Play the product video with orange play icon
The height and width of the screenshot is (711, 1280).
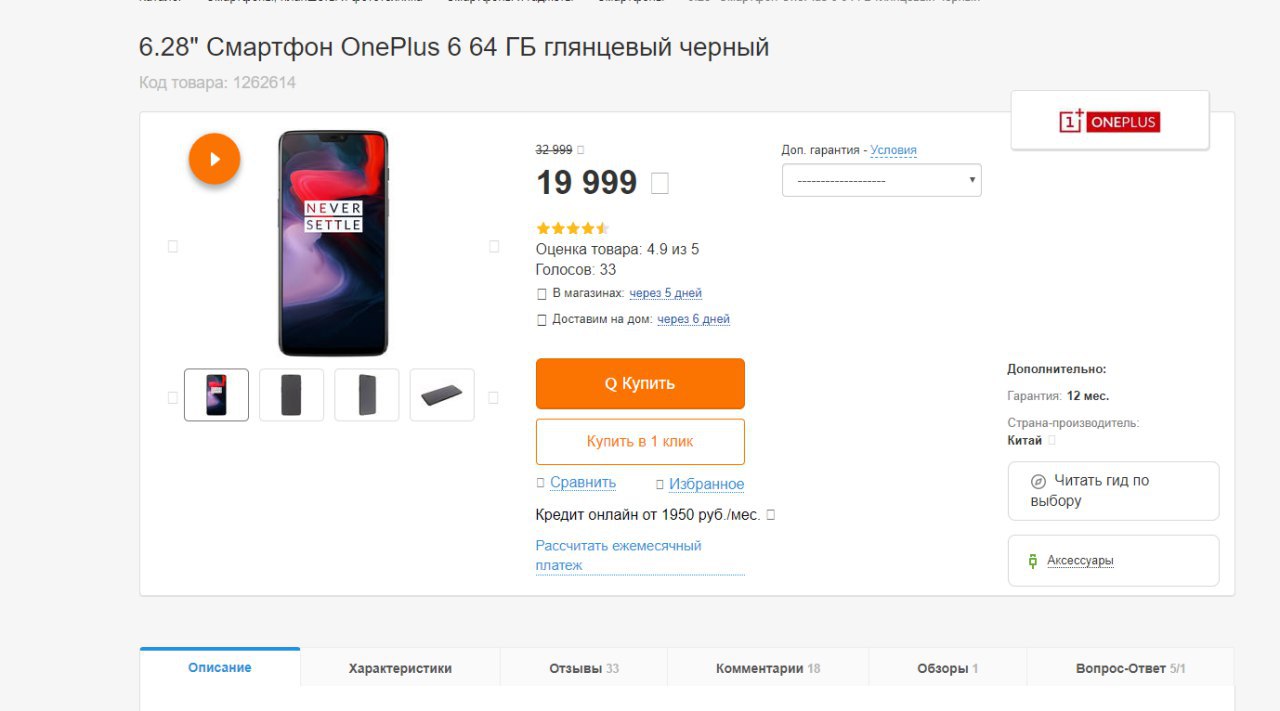pos(214,159)
